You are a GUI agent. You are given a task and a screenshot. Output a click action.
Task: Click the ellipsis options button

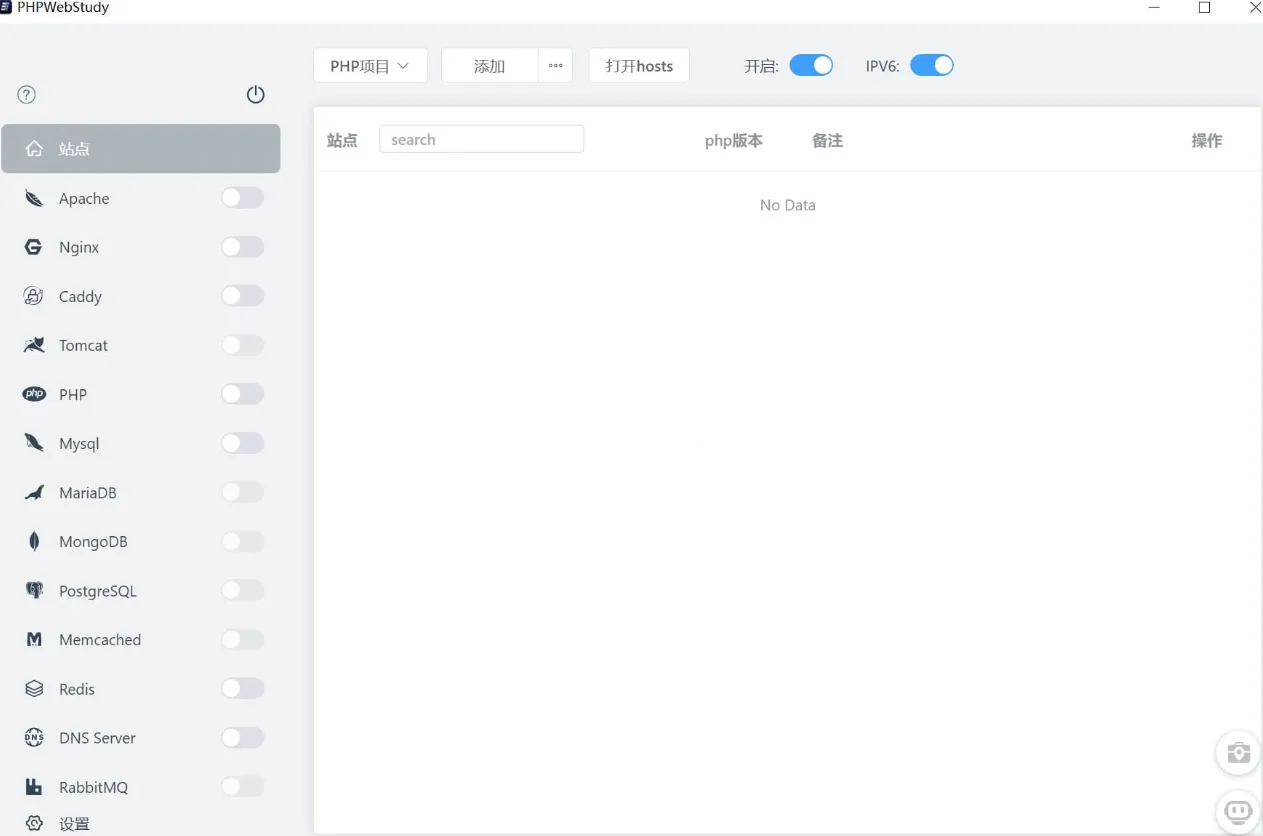555,64
